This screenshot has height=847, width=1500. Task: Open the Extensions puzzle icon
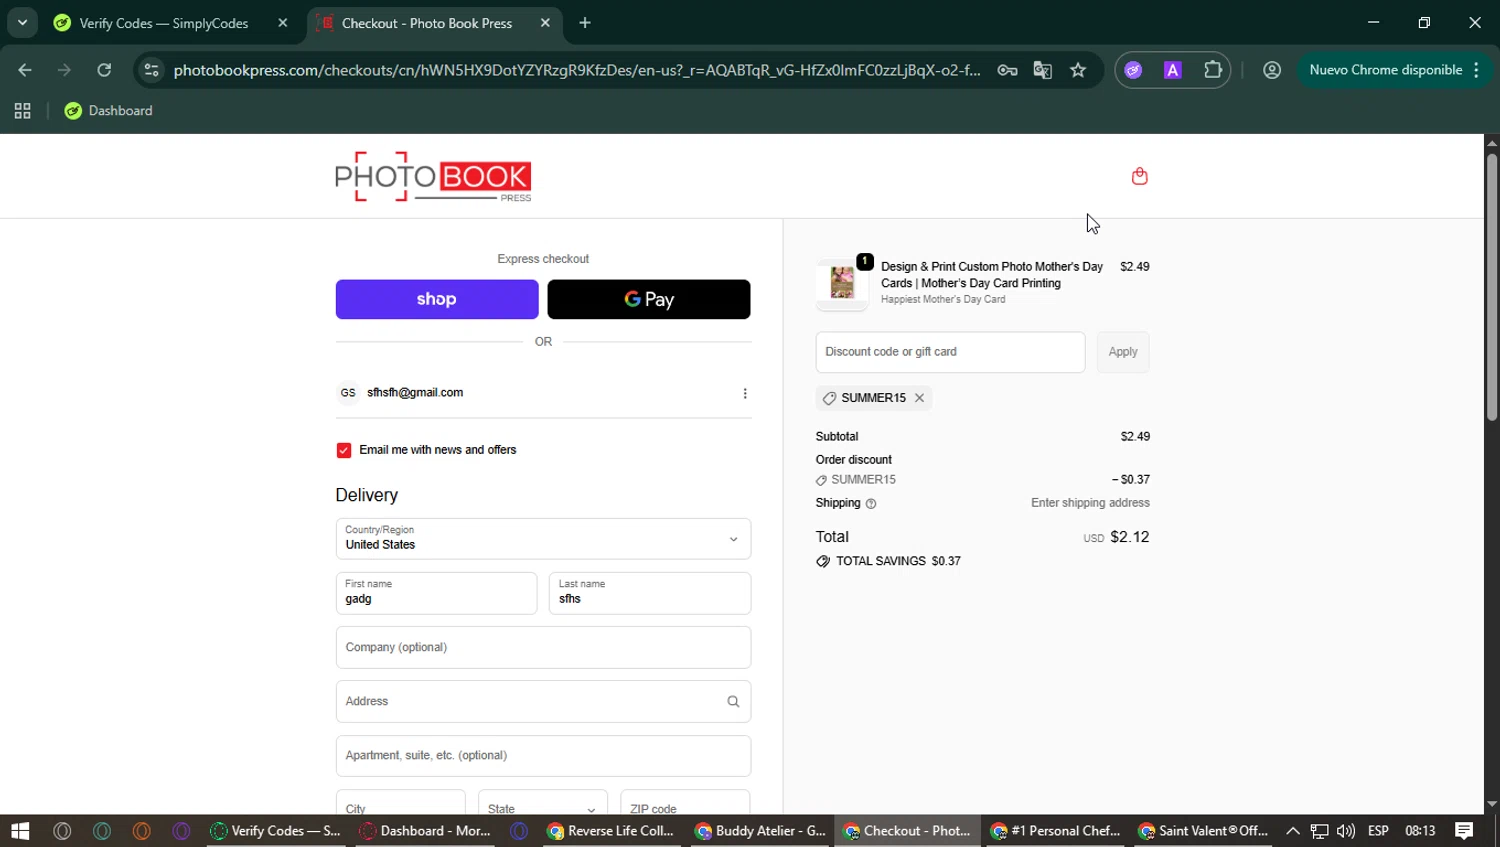[1213, 70]
